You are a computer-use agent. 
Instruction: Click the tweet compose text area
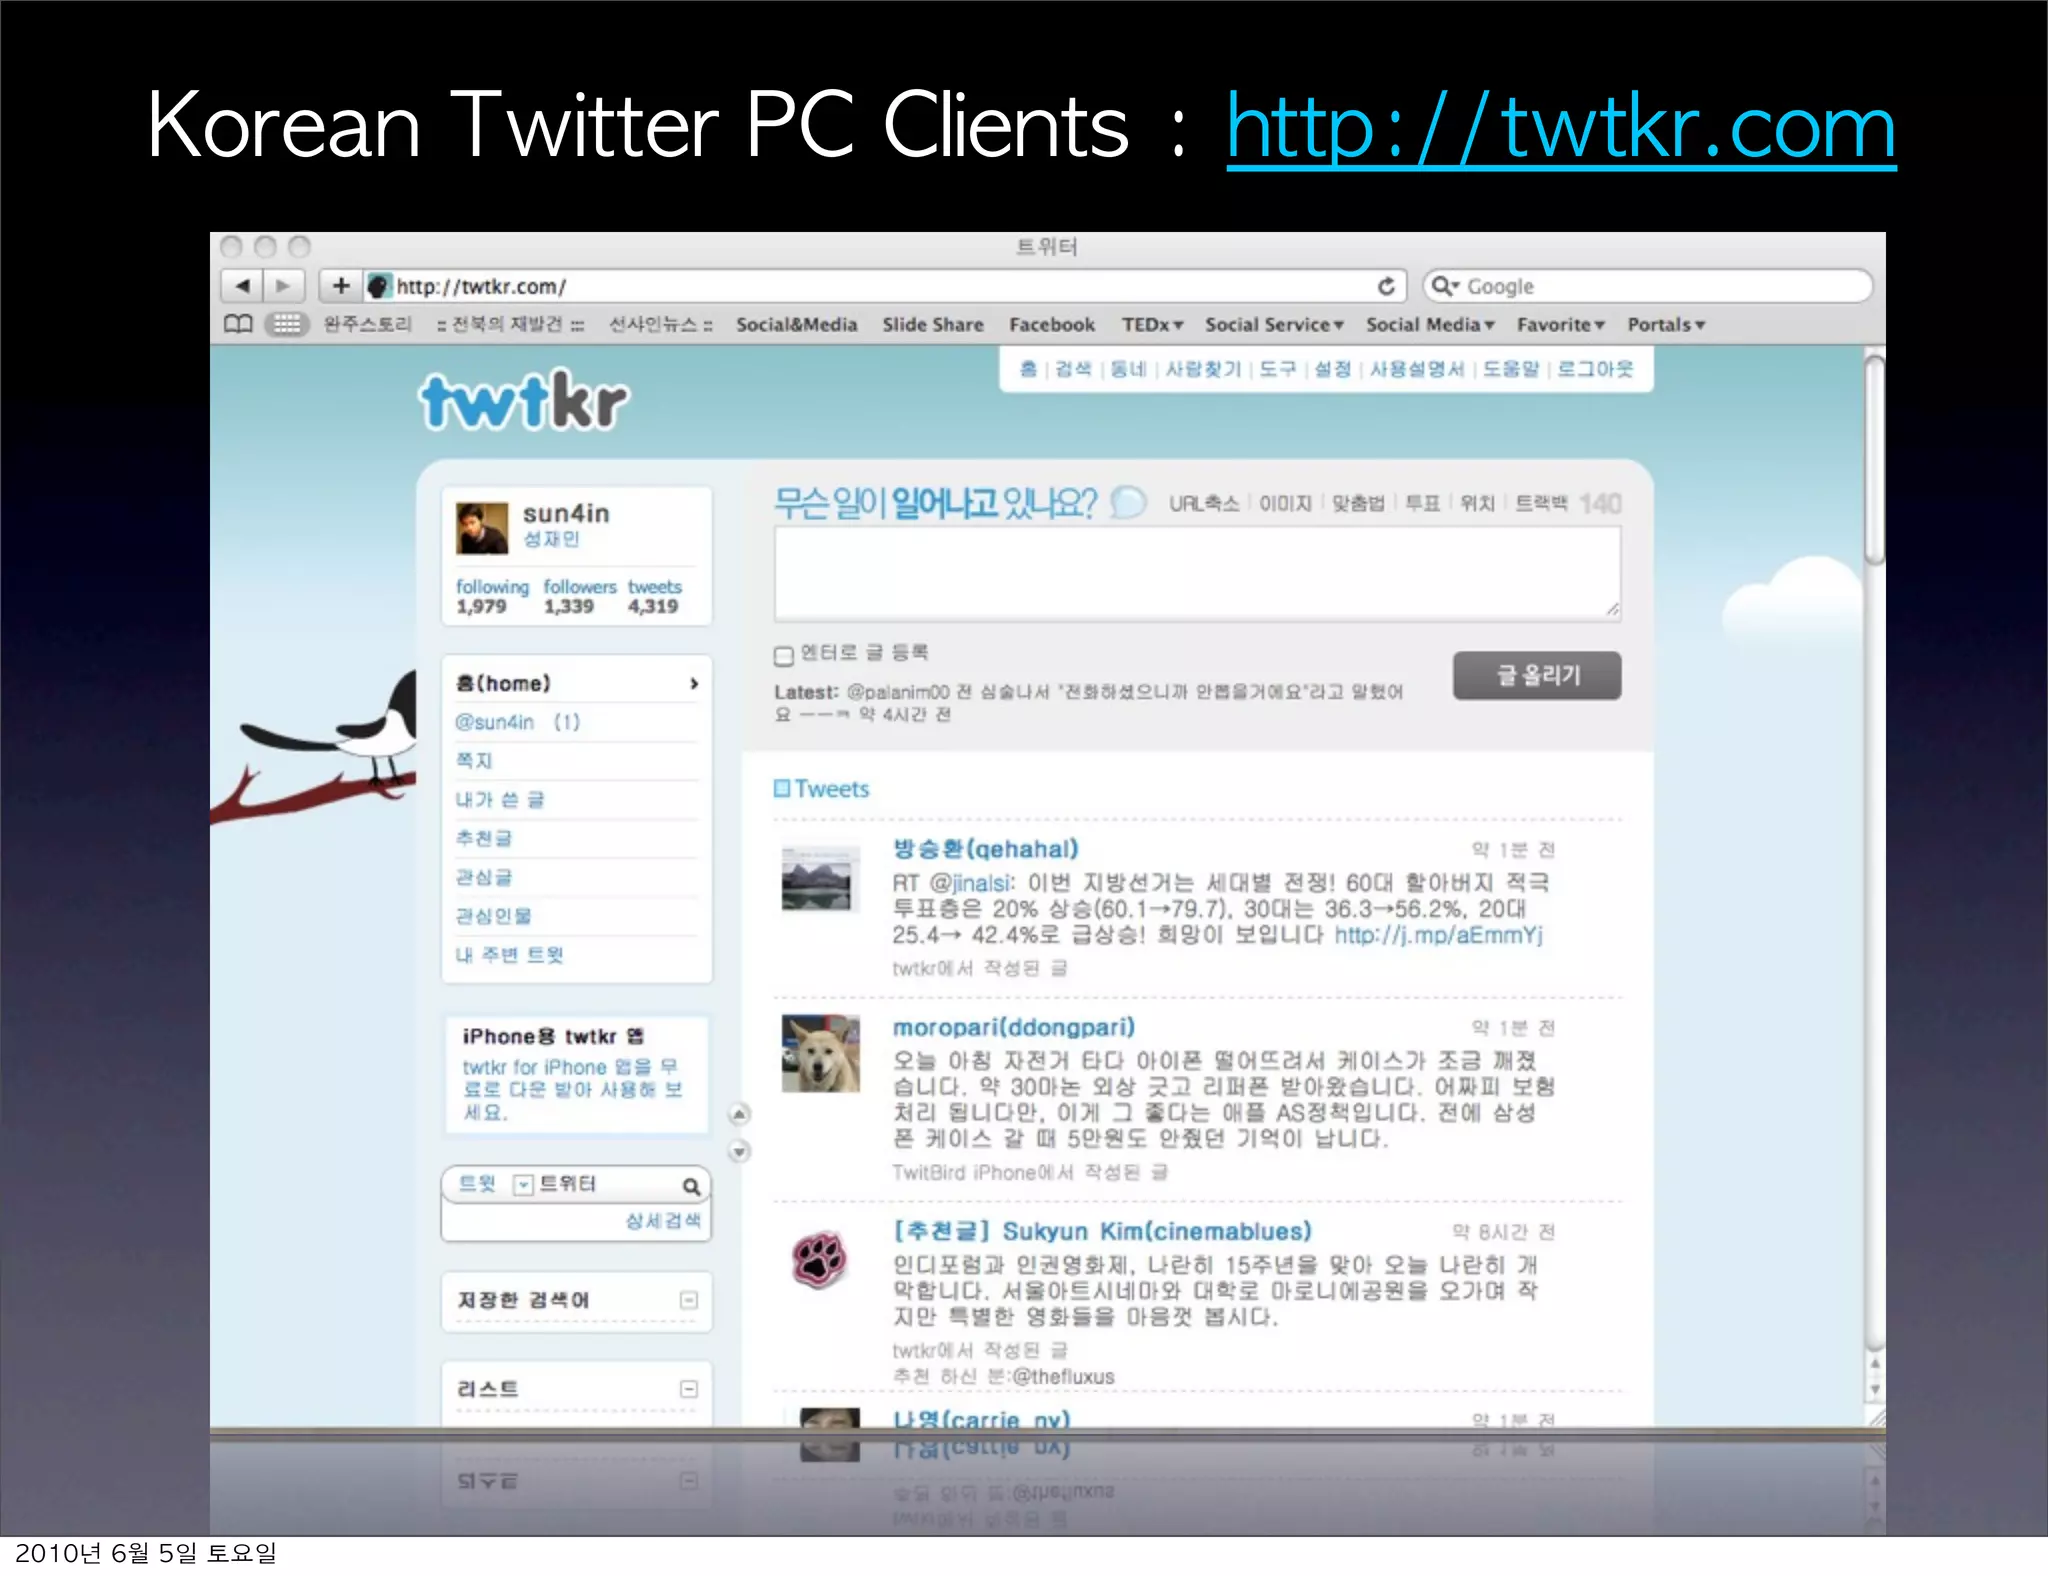pyautogui.click(x=1196, y=572)
